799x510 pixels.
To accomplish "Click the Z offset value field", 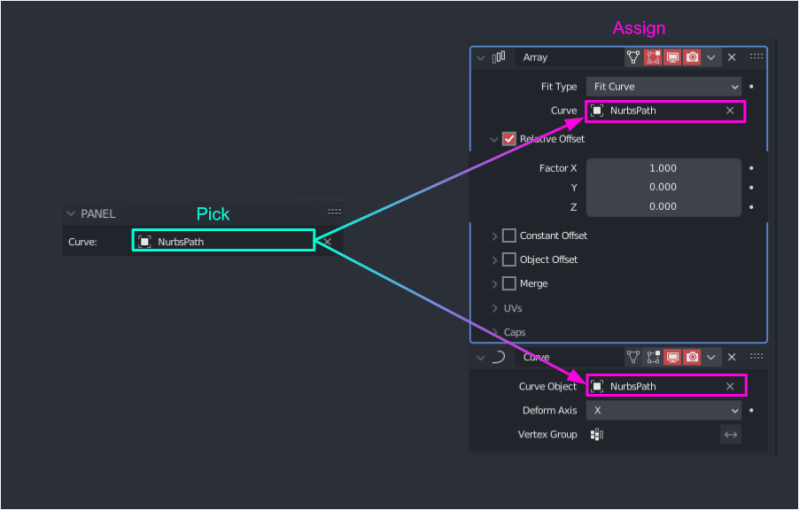I will [x=663, y=206].
